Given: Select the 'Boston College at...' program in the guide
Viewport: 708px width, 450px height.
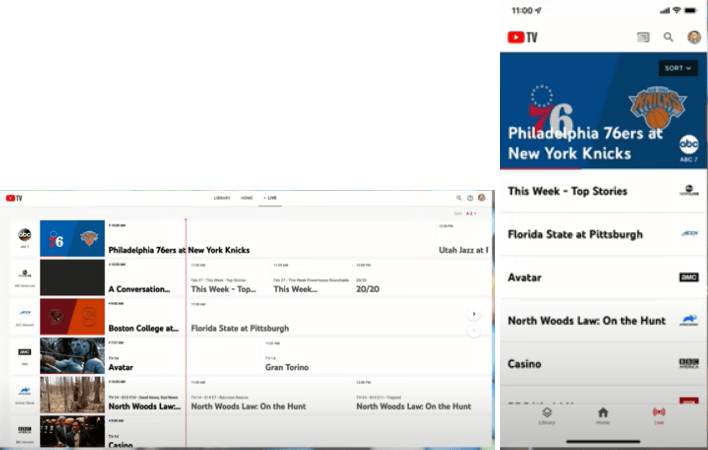Looking at the screenshot, I should coord(144,329).
